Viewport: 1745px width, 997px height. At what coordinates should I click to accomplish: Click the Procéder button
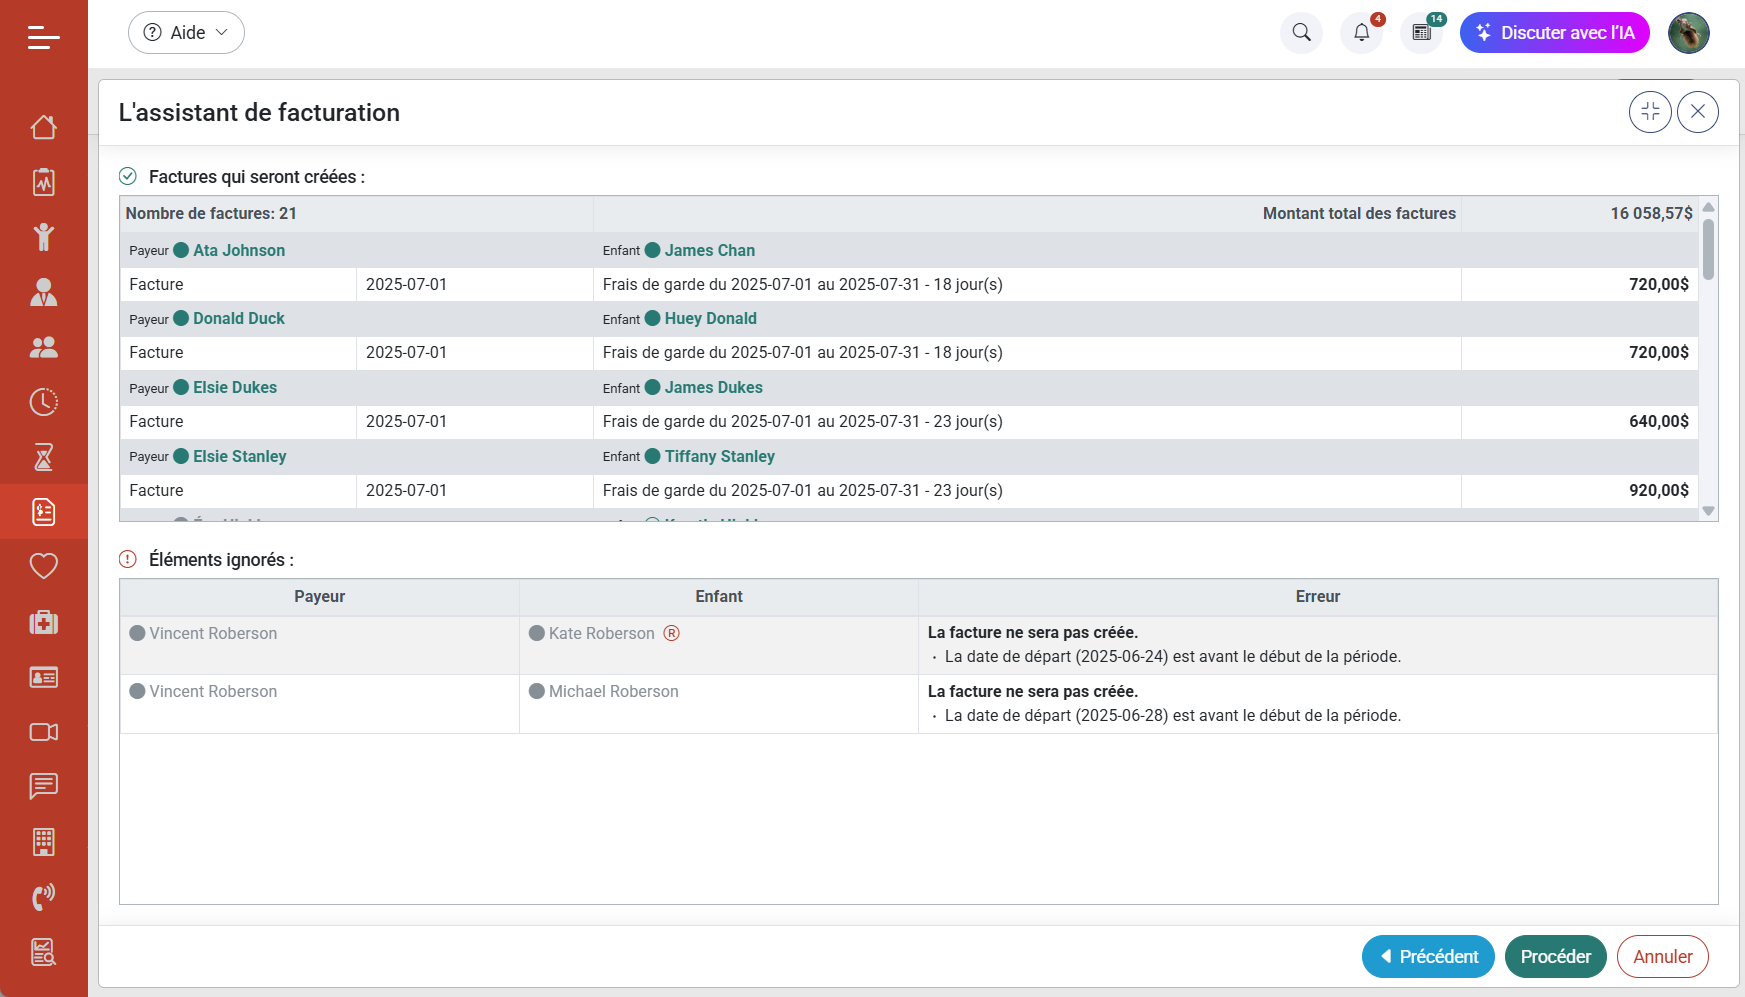tap(1555, 956)
